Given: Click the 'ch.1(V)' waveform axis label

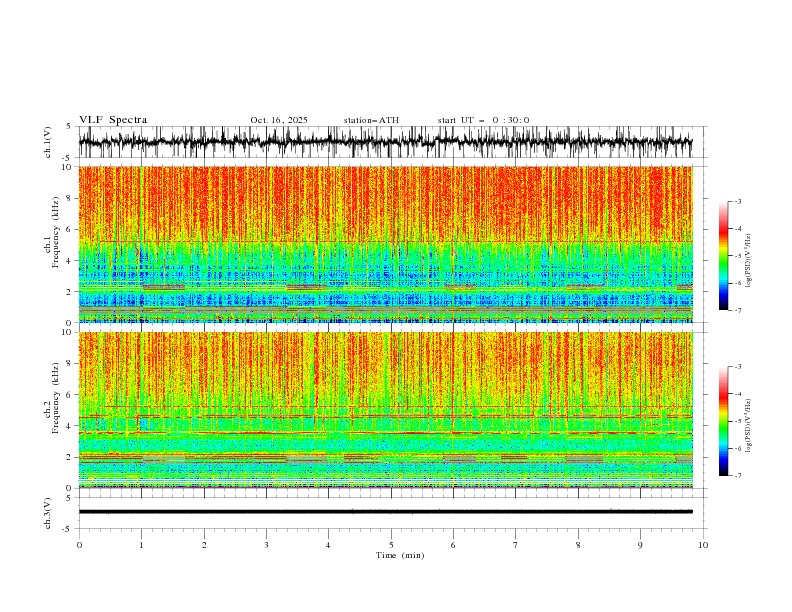Looking at the screenshot, I should click(x=48, y=142).
